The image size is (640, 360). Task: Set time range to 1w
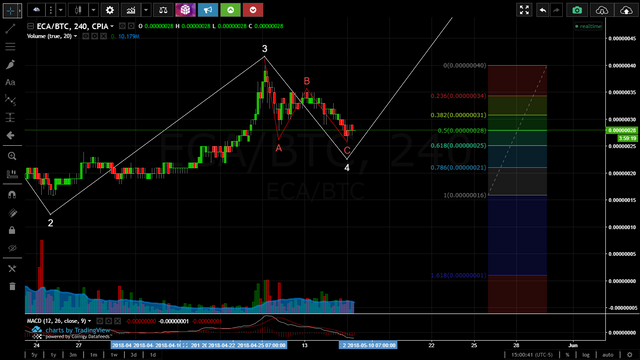[114, 355]
